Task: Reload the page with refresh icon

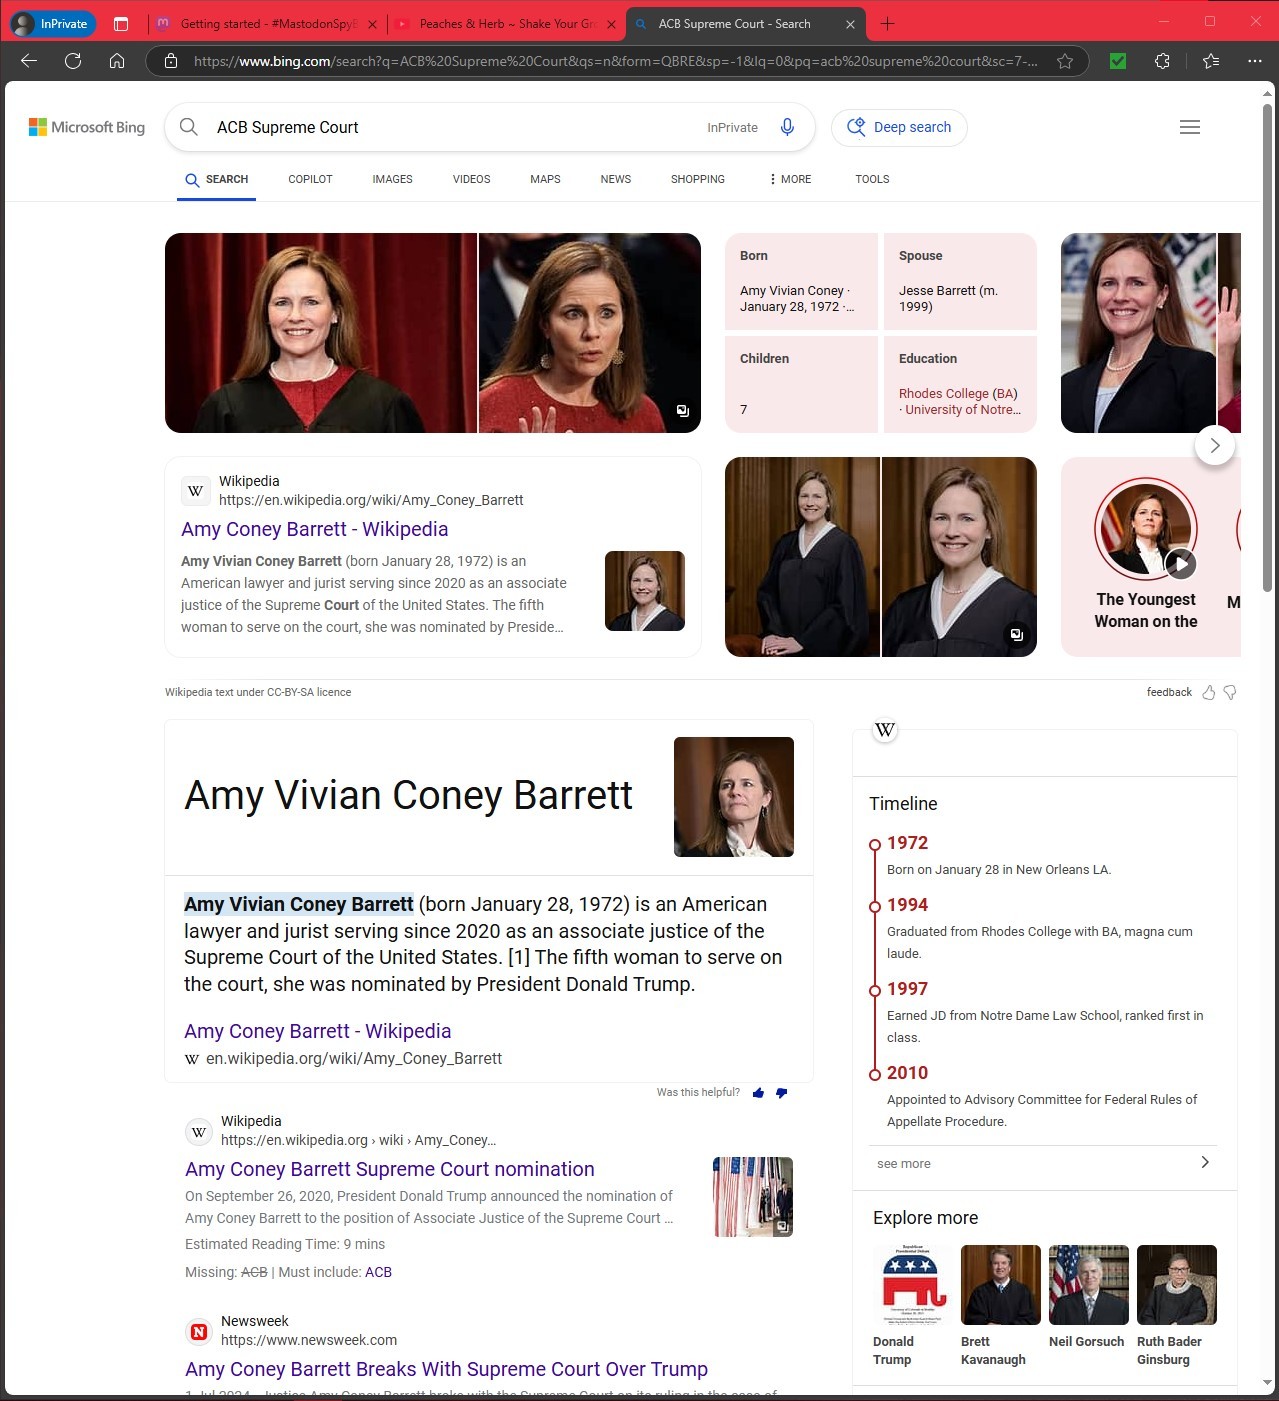Action: coord(73,61)
